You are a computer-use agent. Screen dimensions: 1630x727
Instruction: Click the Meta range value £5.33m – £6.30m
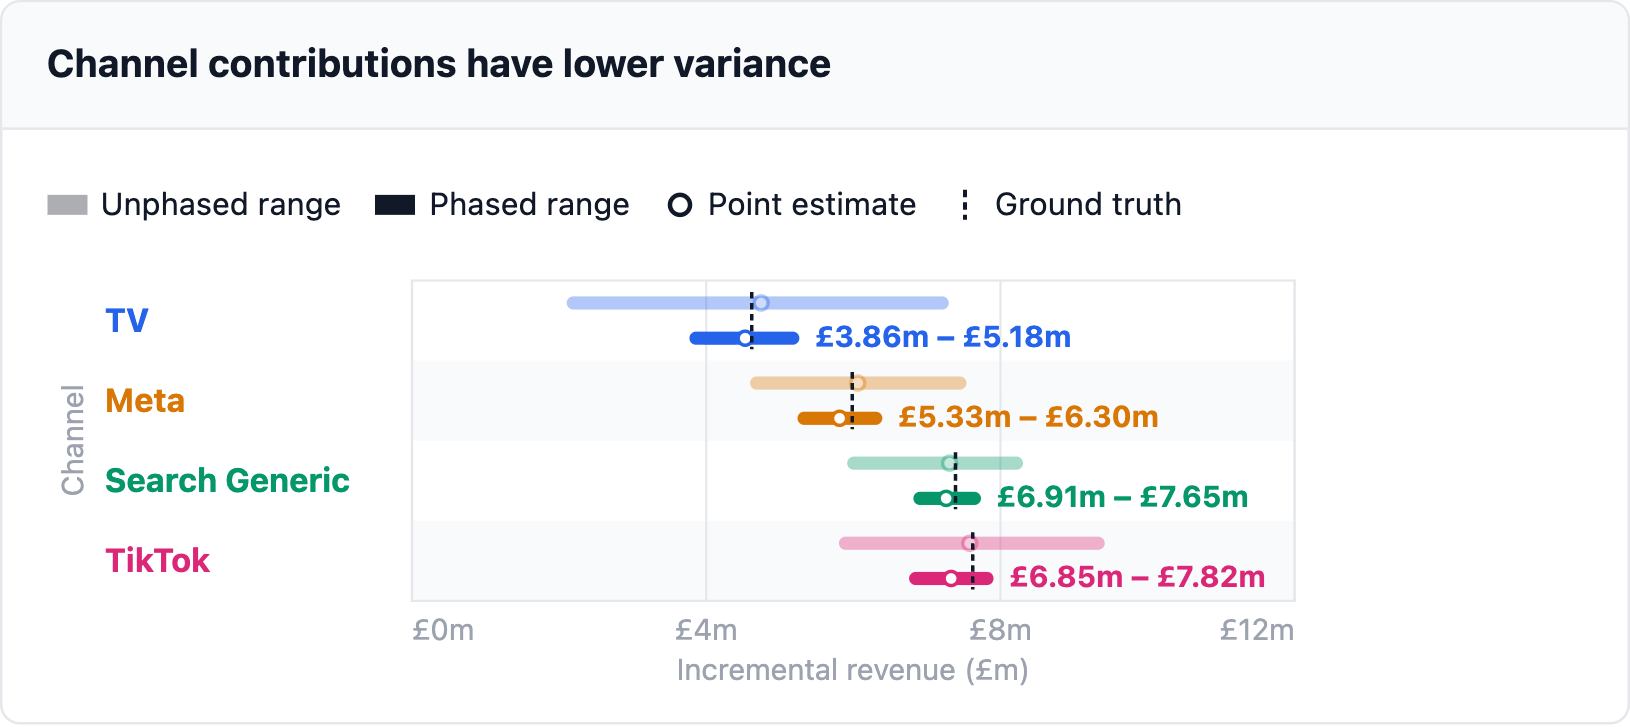pyautogui.click(x=1028, y=417)
